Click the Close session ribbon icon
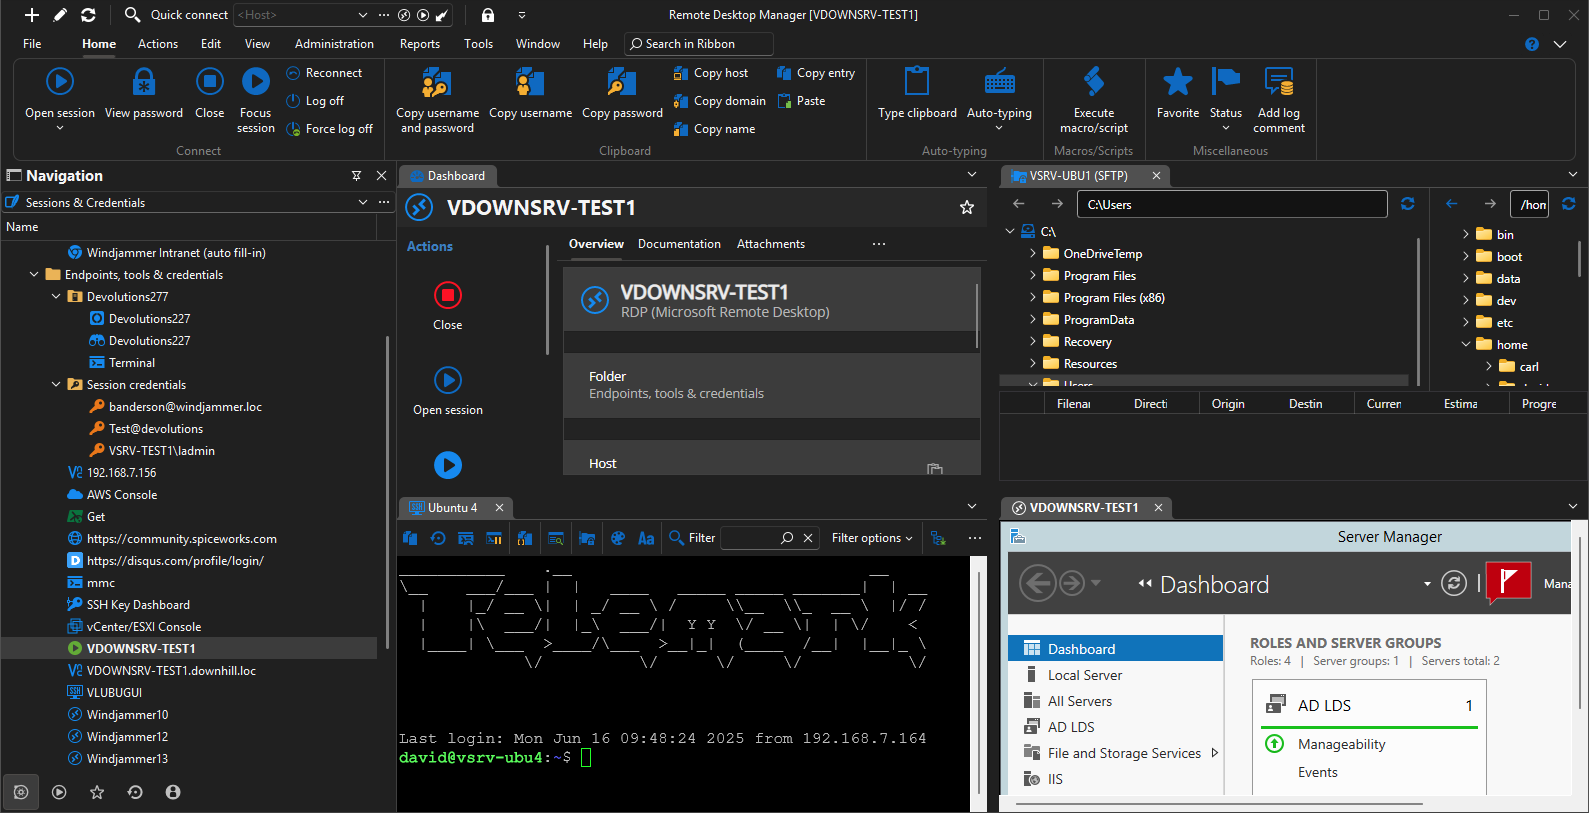The height and width of the screenshot is (813, 1589). 210,81
